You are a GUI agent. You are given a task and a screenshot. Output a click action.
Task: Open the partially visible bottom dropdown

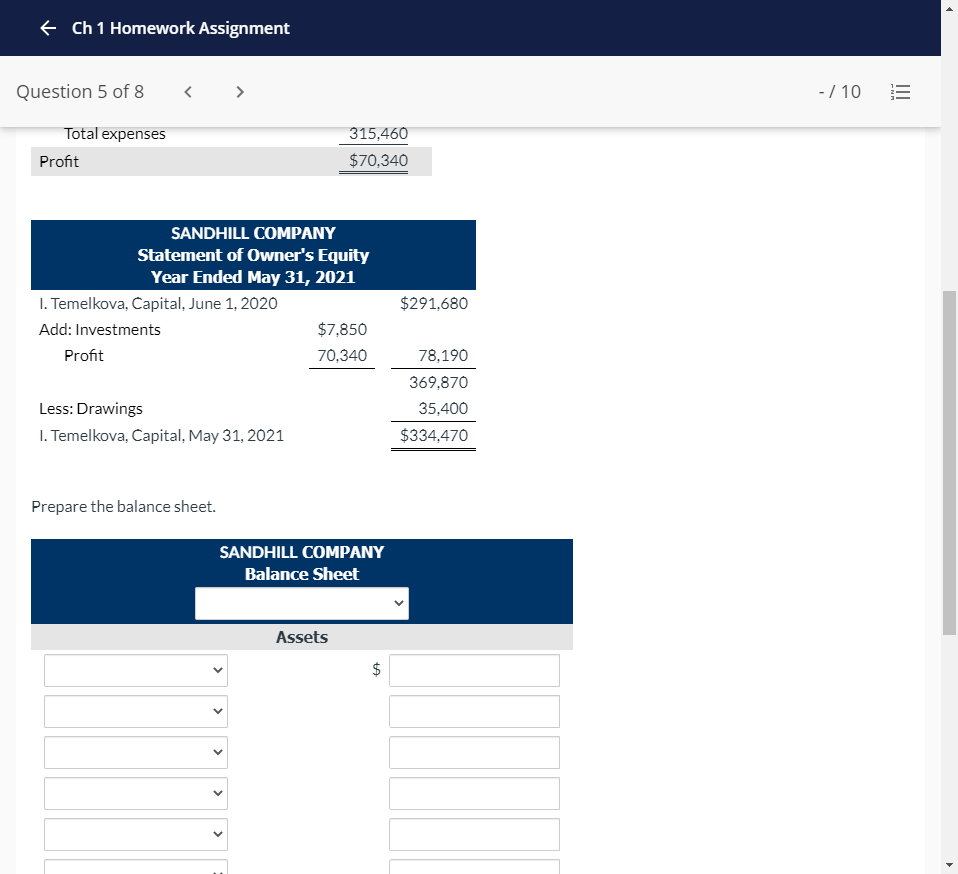(135, 868)
